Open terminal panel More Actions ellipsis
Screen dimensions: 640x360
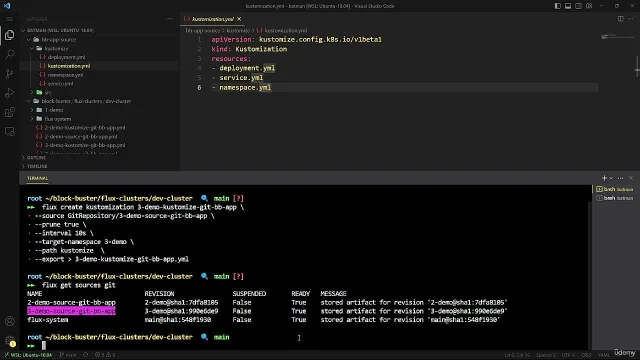[620, 178]
